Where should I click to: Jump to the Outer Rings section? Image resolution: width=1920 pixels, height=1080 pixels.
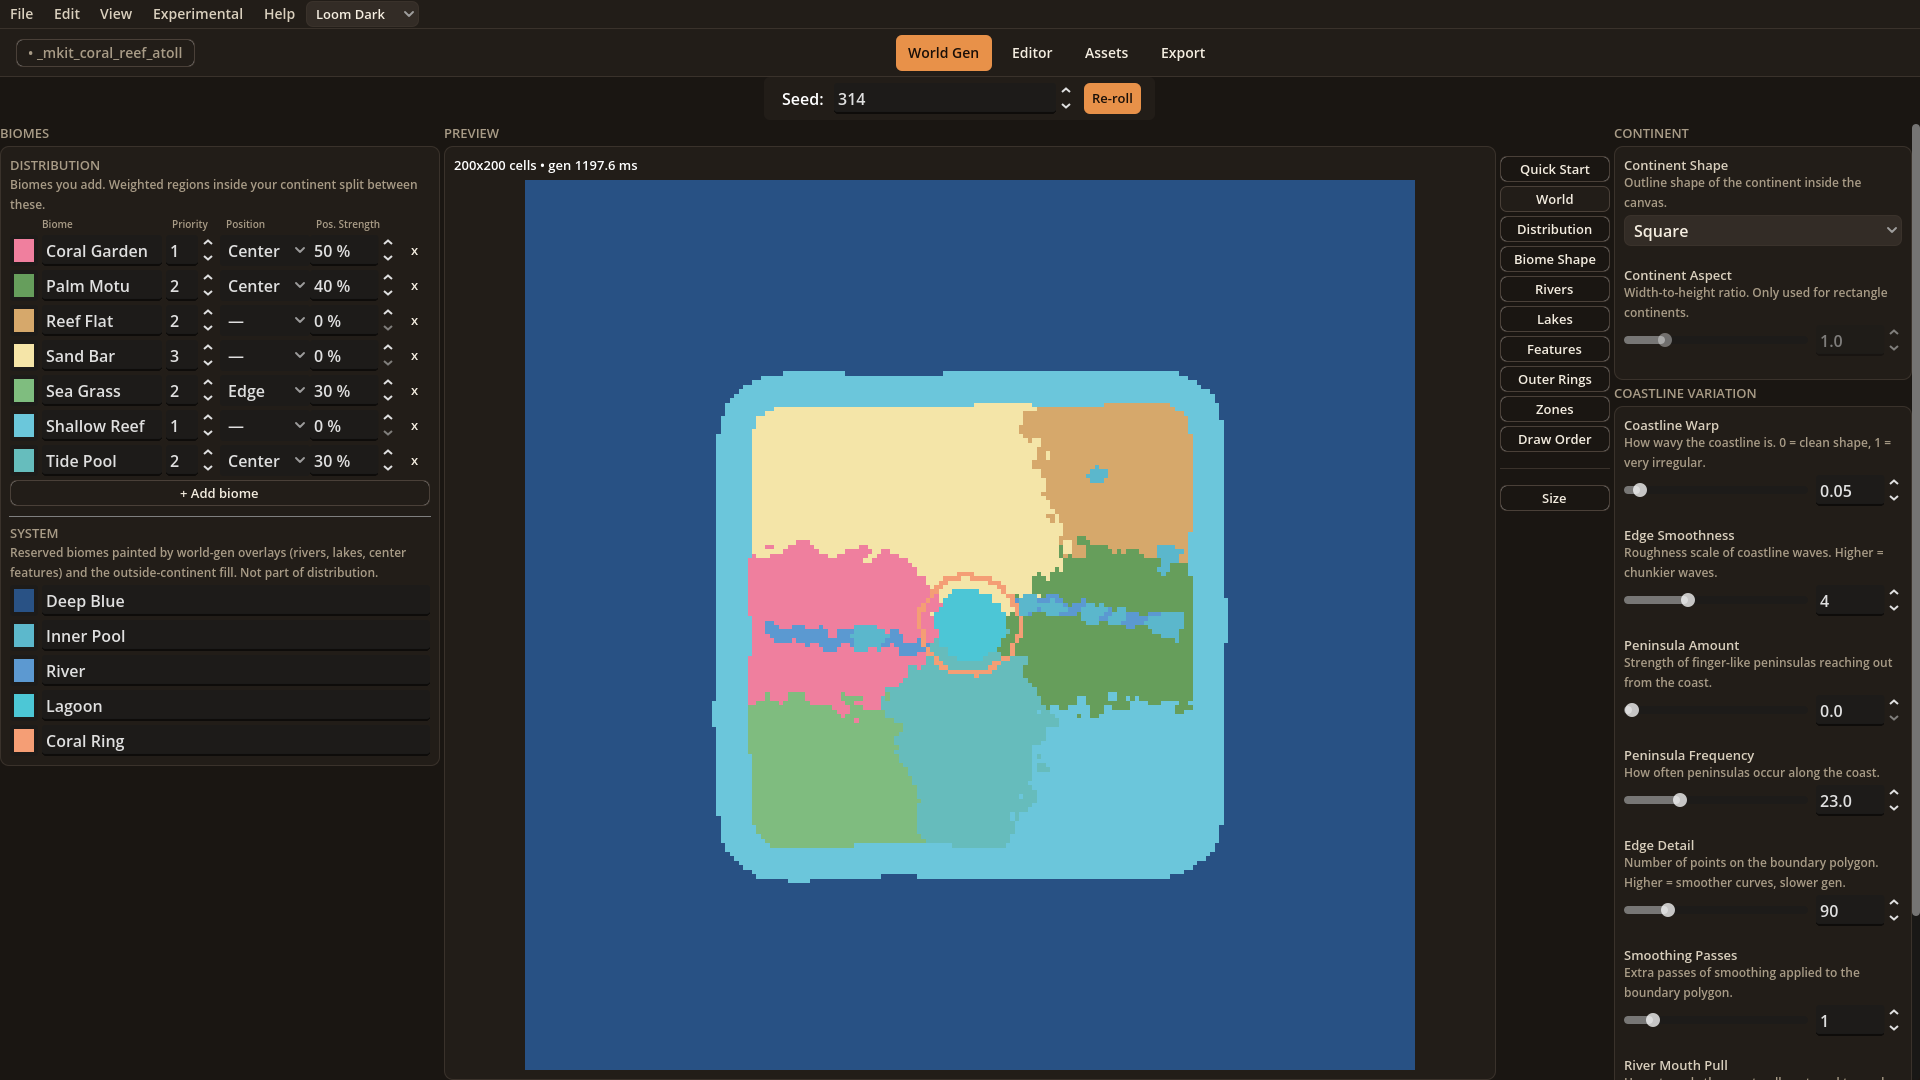pyautogui.click(x=1554, y=379)
